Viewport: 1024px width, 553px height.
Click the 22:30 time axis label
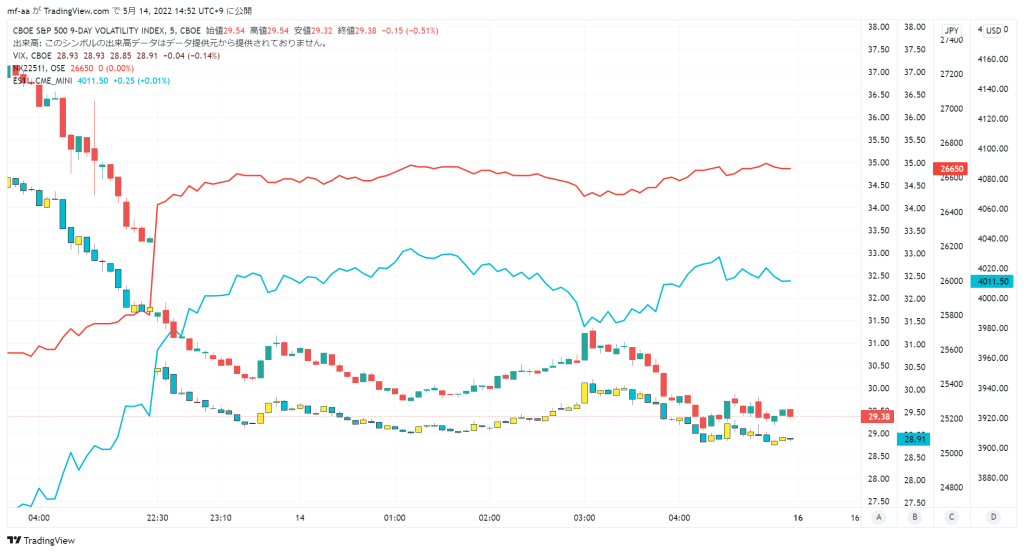pyautogui.click(x=157, y=518)
